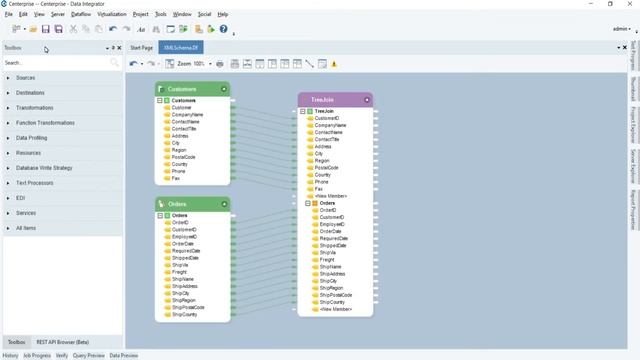The width and height of the screenshot is (640, 360).
Task: Open the Data Preview bottom panel
Action: [124, 356]
